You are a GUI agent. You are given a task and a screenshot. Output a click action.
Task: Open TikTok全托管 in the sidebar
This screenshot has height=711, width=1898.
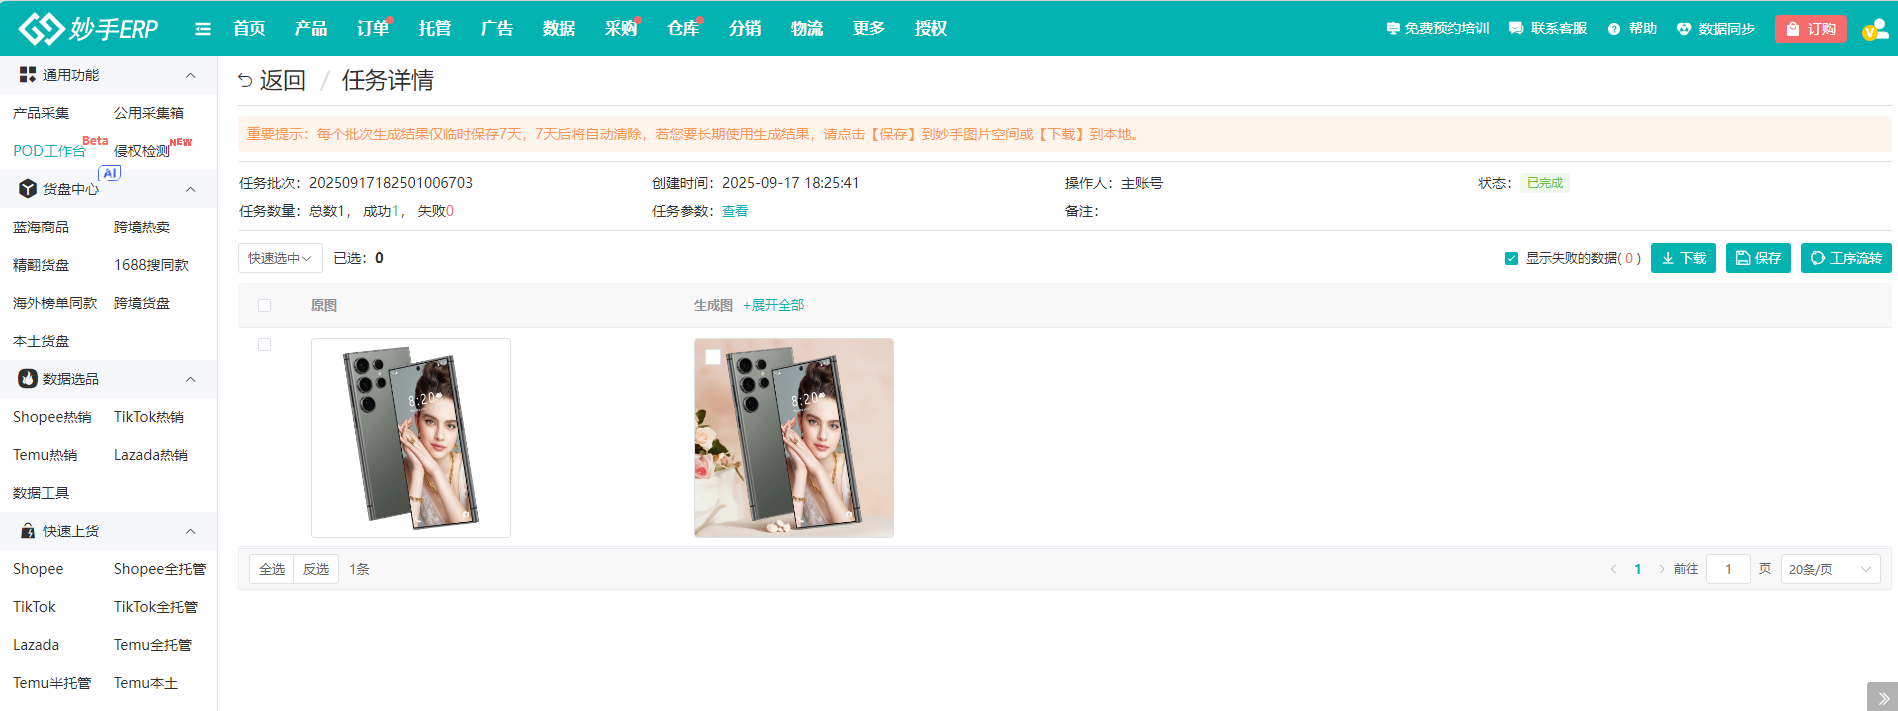pos(156,607)
